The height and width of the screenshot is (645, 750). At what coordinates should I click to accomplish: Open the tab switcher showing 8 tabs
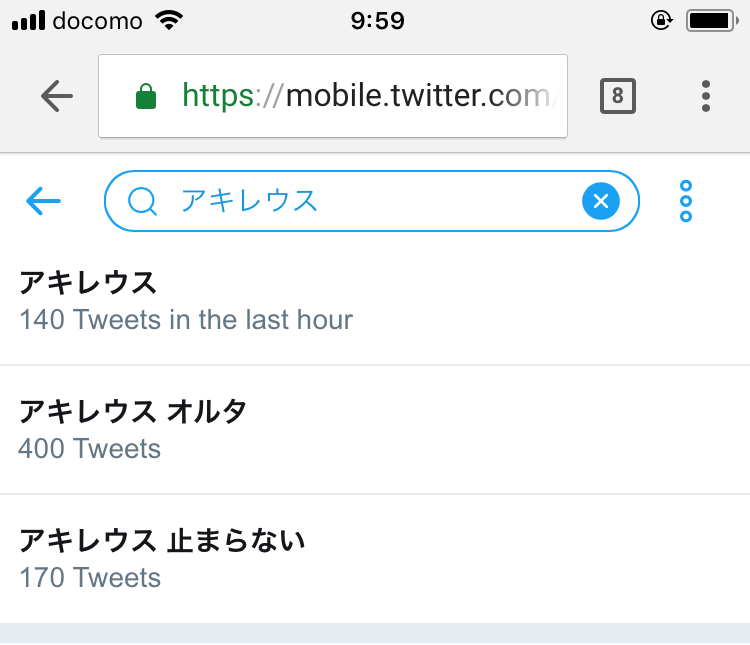(617, 96)
